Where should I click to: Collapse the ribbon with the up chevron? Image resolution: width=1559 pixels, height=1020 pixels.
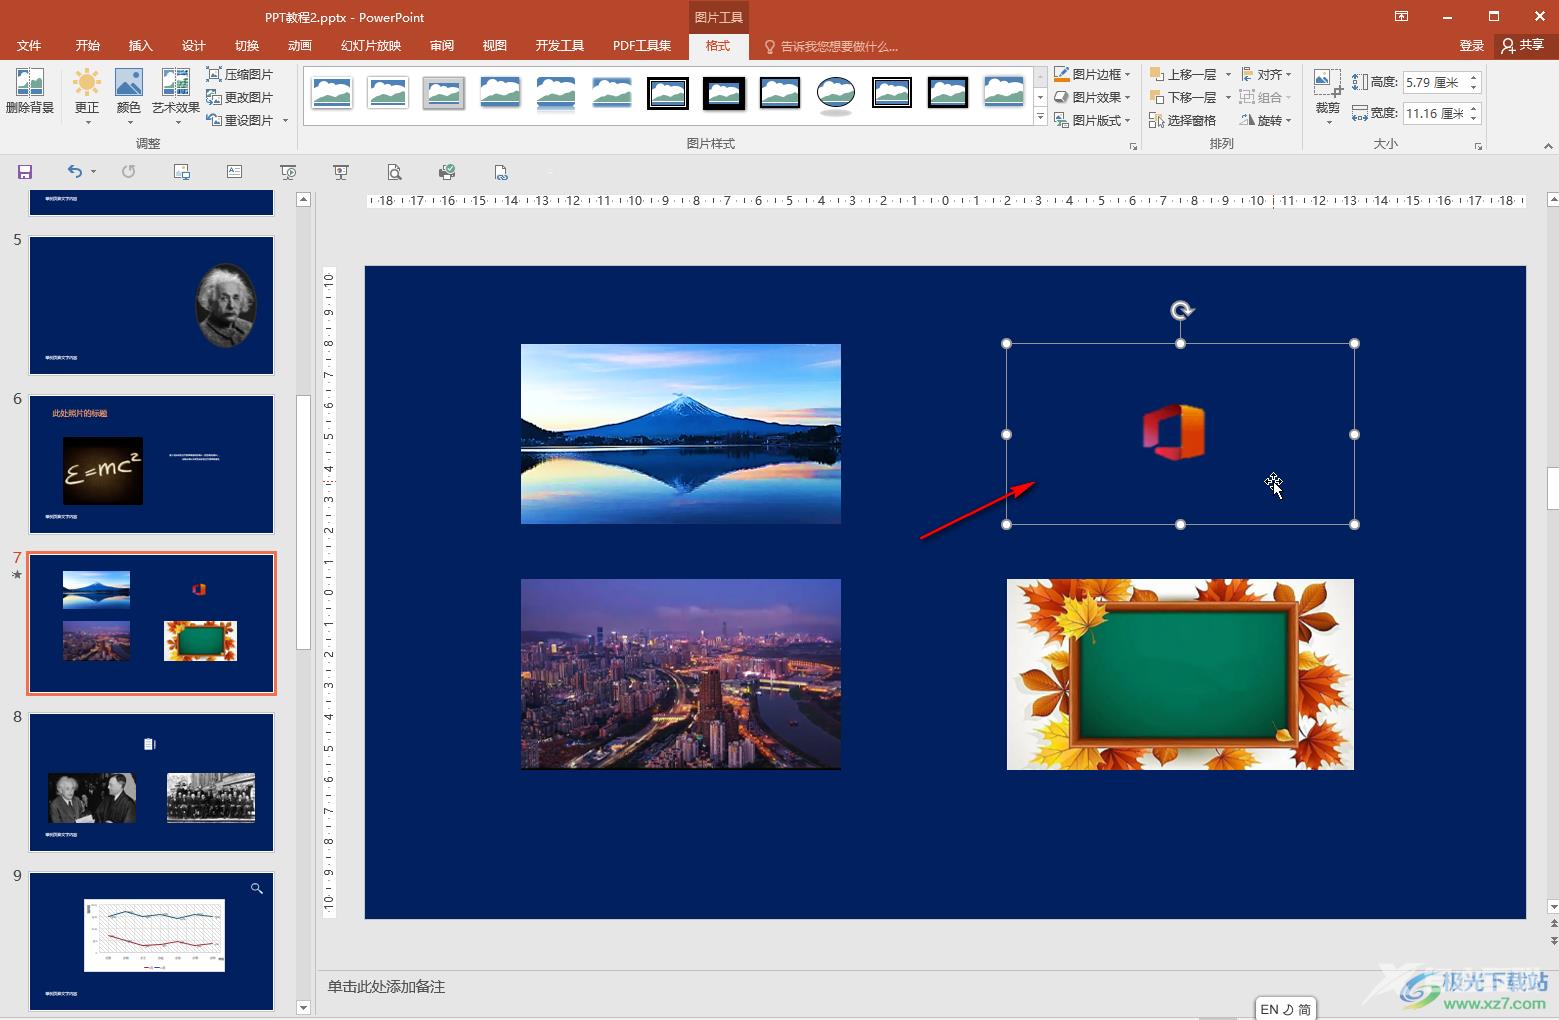(x=1548, y=146)
